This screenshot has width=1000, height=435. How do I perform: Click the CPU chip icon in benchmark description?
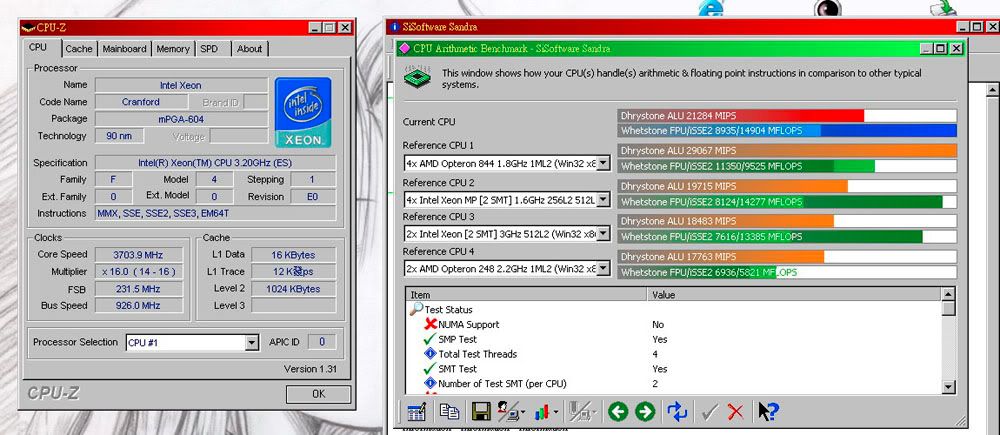pyautogui.click(x=418, y=78)
